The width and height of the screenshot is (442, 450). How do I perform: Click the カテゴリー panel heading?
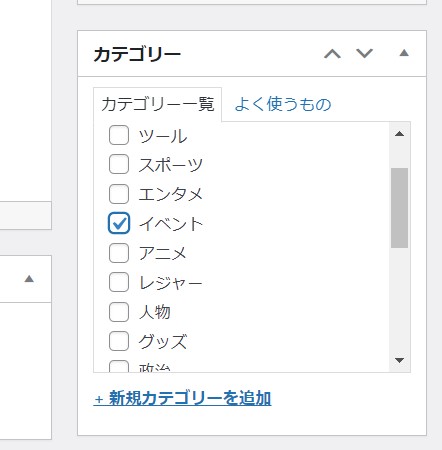point(137,54)
